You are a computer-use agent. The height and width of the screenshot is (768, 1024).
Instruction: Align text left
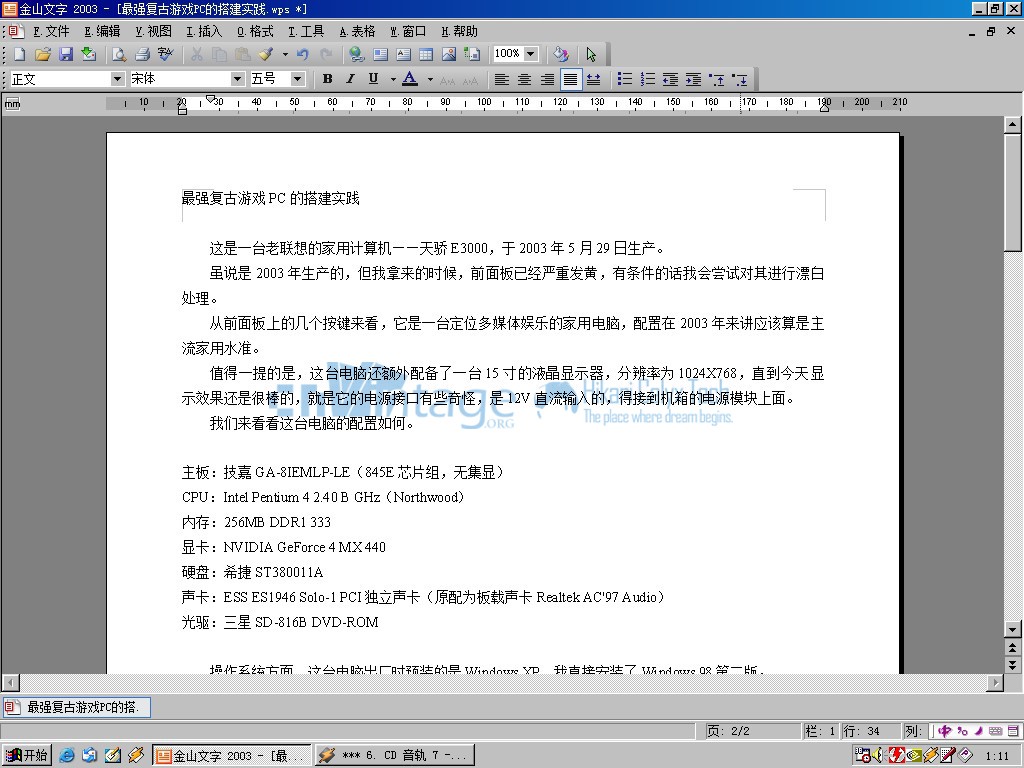501,79
